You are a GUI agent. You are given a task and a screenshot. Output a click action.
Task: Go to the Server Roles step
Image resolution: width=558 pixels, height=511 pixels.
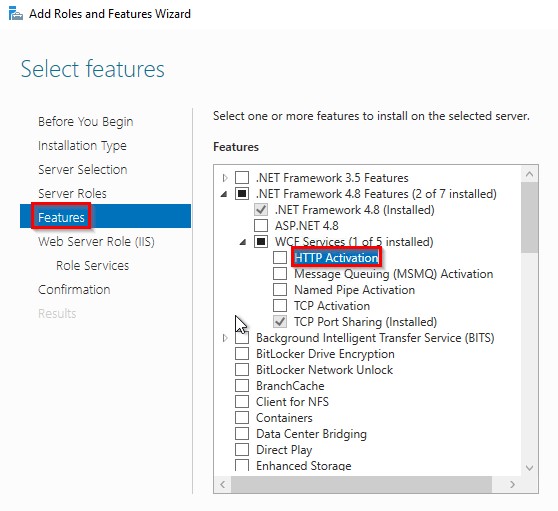[x=72, y=194]
